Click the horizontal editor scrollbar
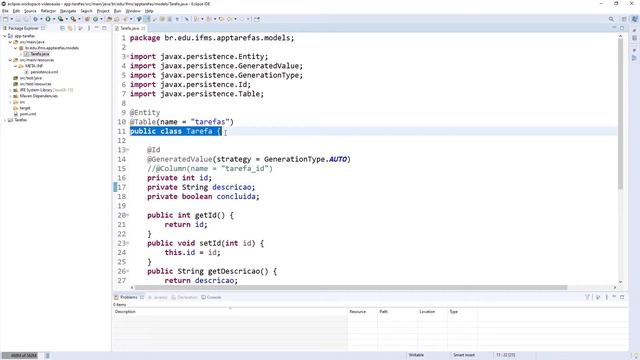Image resolution: width=640 pixels, height=360 pixels. [x=351, y=287]
